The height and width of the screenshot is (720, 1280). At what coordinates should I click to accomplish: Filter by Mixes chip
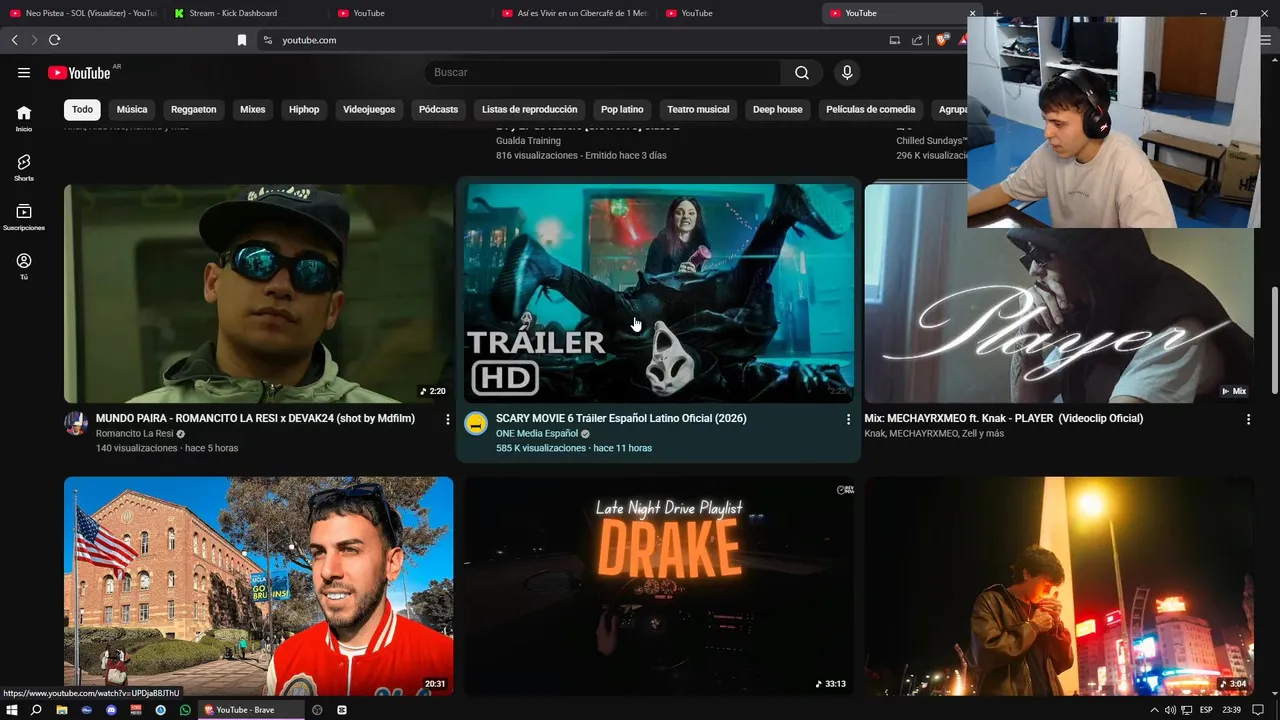click(253, 109)
